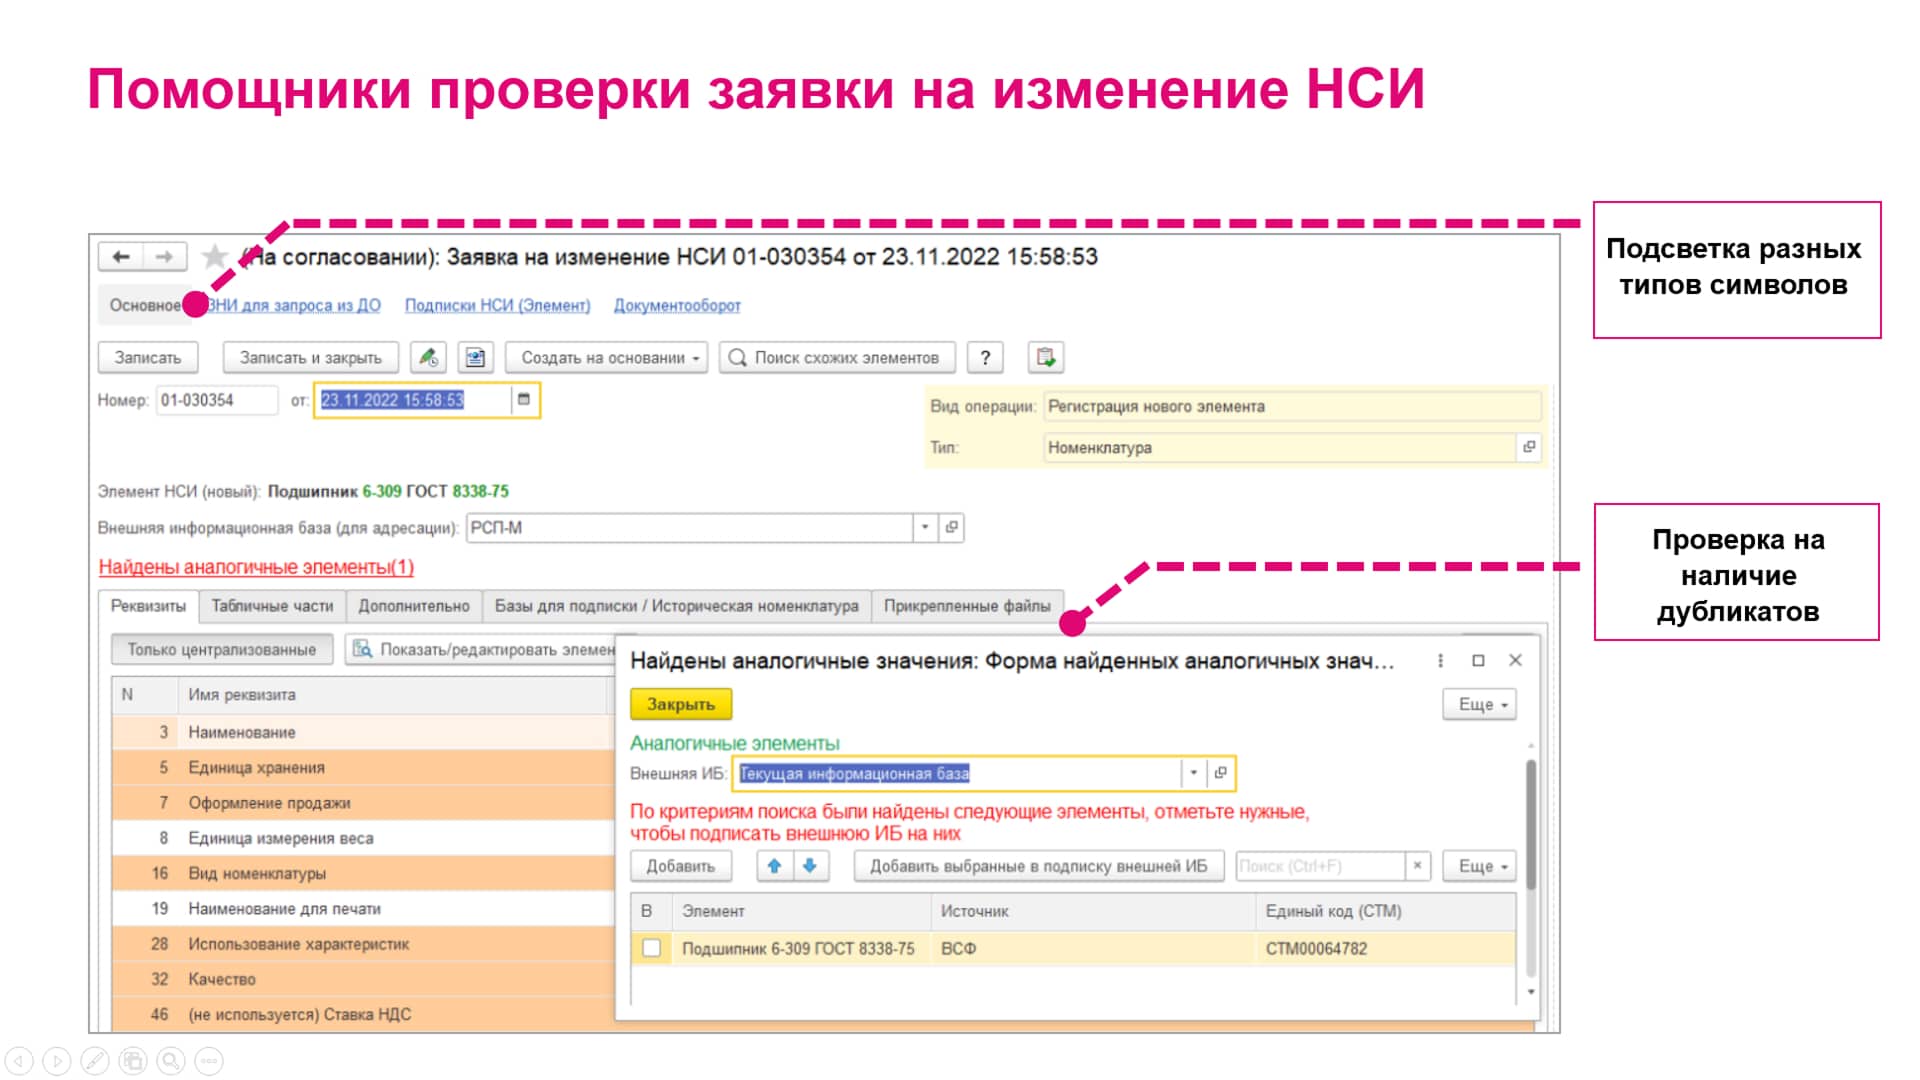Switch to the Табличные части tab

pyautogui.click(x=272, y=606)
